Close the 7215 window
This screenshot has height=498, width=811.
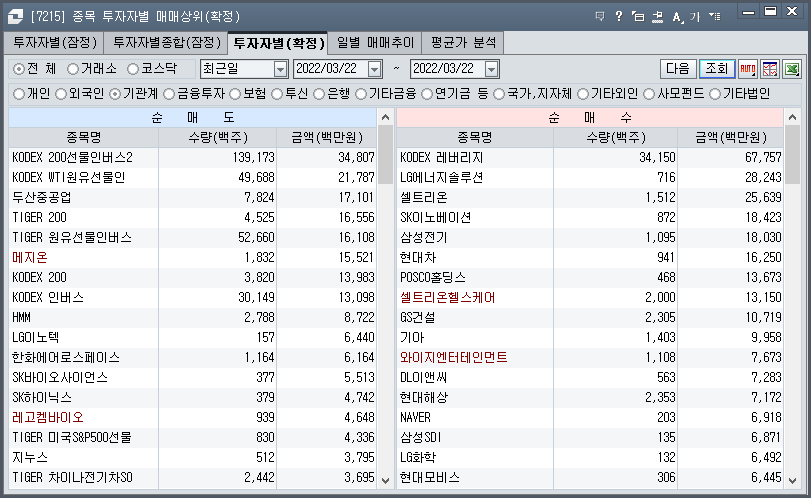pos(792,11)
